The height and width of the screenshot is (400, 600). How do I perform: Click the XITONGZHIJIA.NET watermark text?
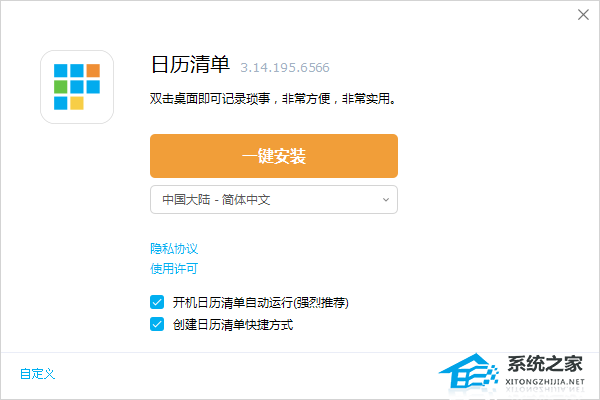(545, 382)
